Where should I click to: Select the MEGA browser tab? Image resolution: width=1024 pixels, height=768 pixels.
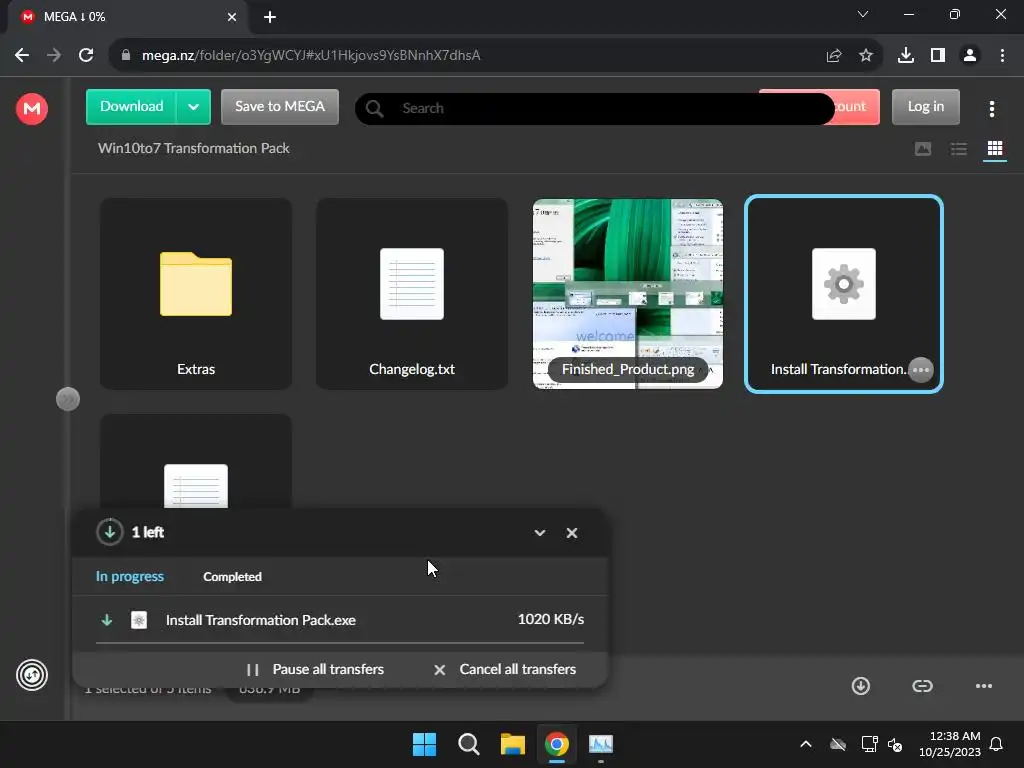[x=127, y=17]
